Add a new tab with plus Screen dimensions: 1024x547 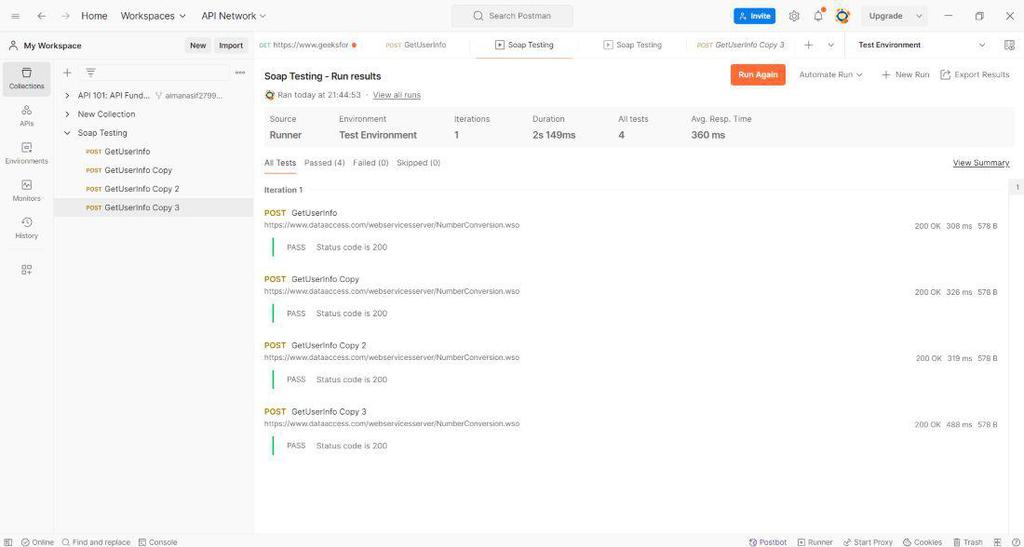pos(808,45)
